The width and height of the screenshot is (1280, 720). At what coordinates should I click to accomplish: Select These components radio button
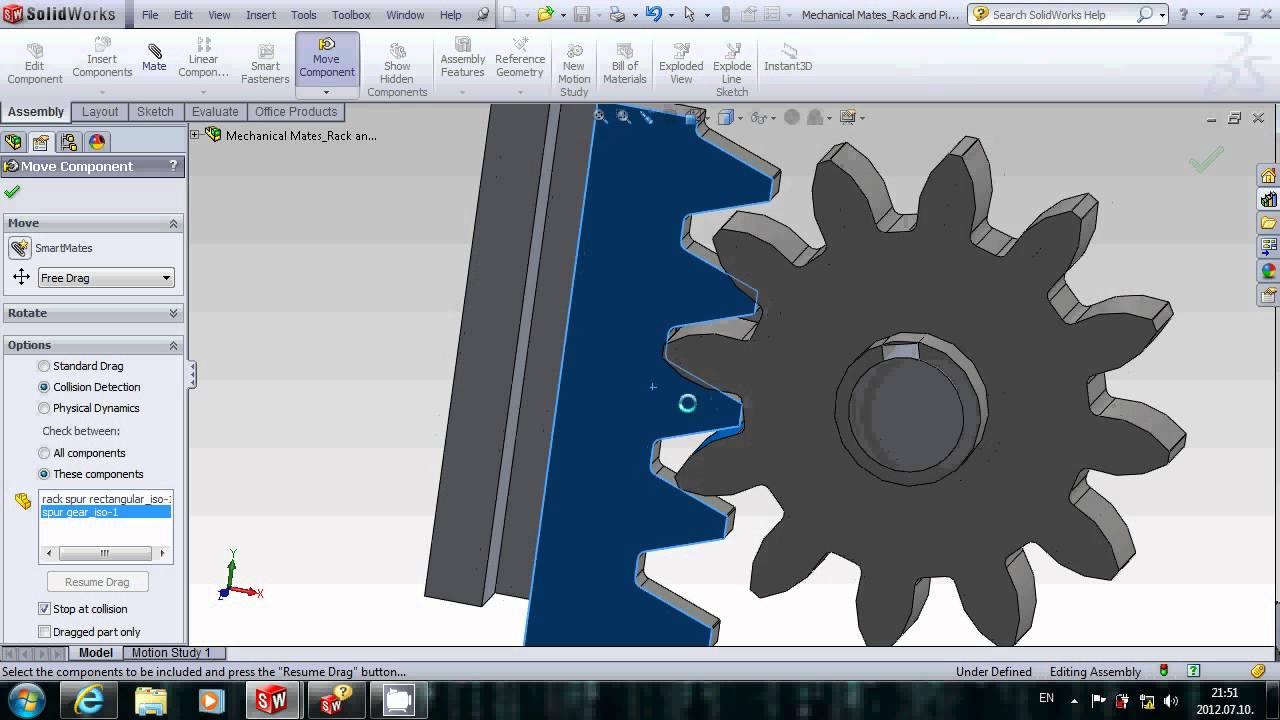click(x=44, y=474)
